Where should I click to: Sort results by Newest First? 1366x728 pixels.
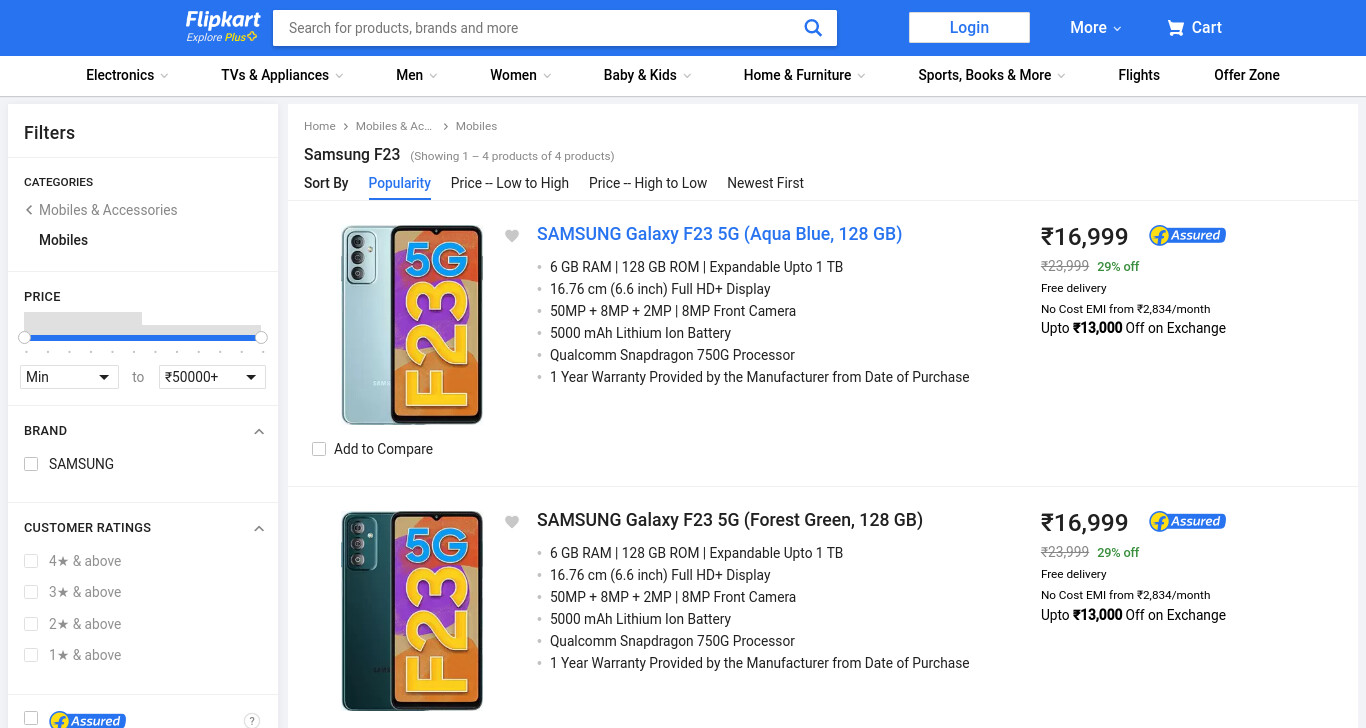tap(765, 183)
